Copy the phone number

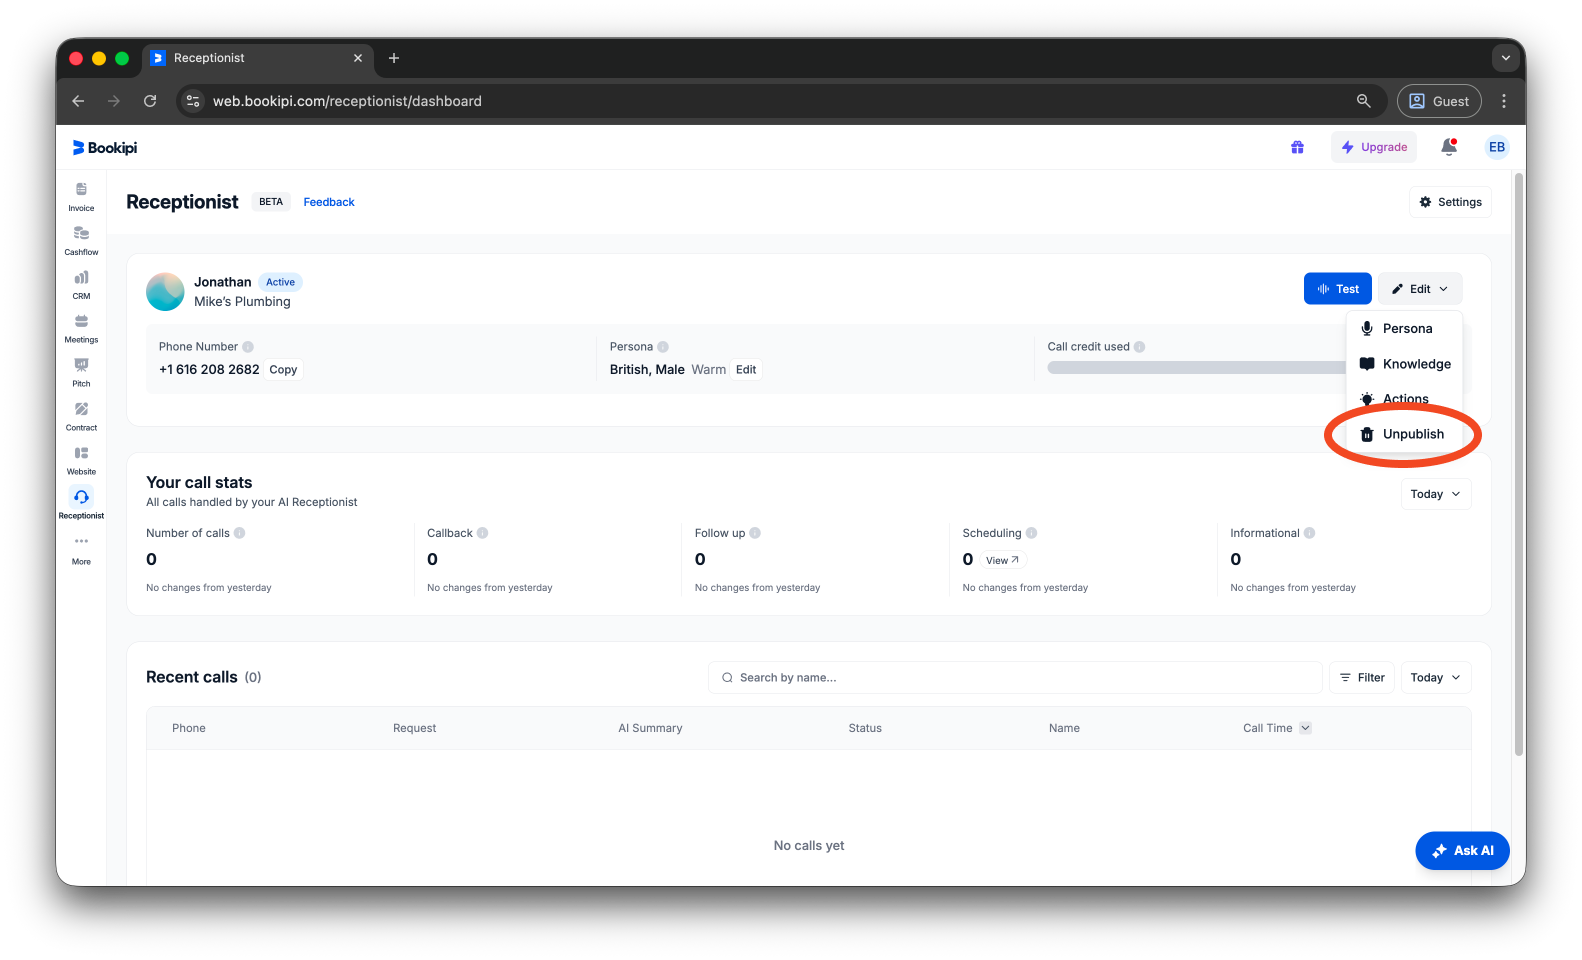(283, 370)
